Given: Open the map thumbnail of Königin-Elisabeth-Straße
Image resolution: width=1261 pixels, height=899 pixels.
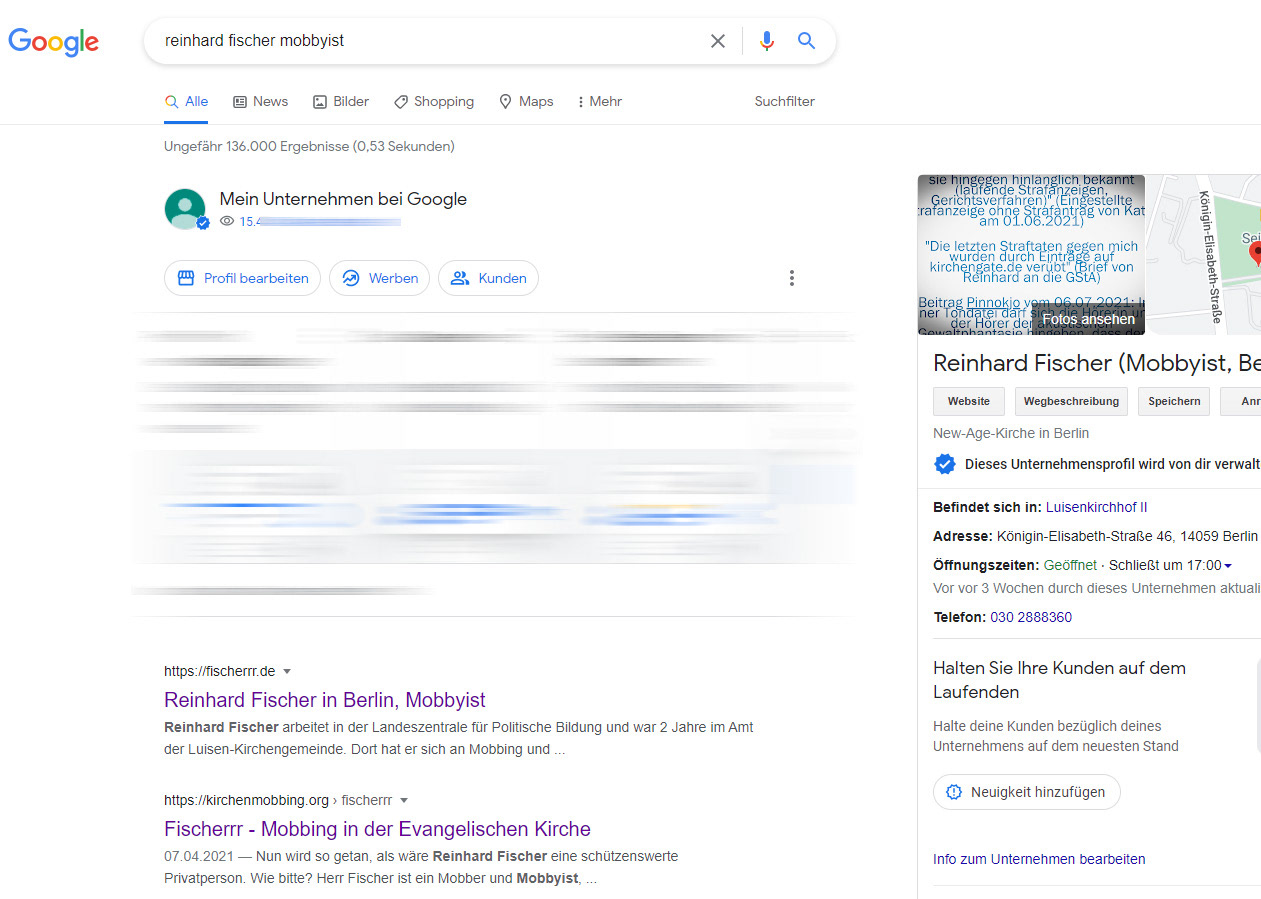Looking at the screenshot, I should click(1204, 254).
